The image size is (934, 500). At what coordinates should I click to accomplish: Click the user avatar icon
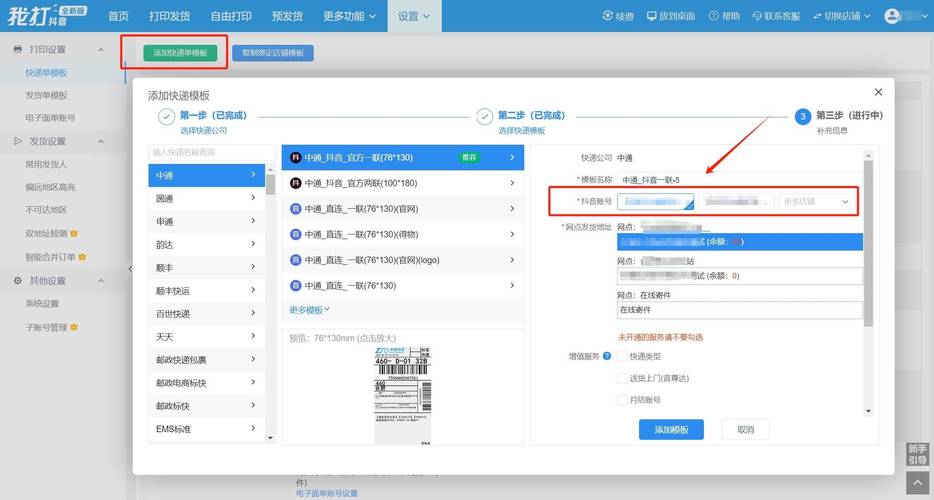(892, 16)
